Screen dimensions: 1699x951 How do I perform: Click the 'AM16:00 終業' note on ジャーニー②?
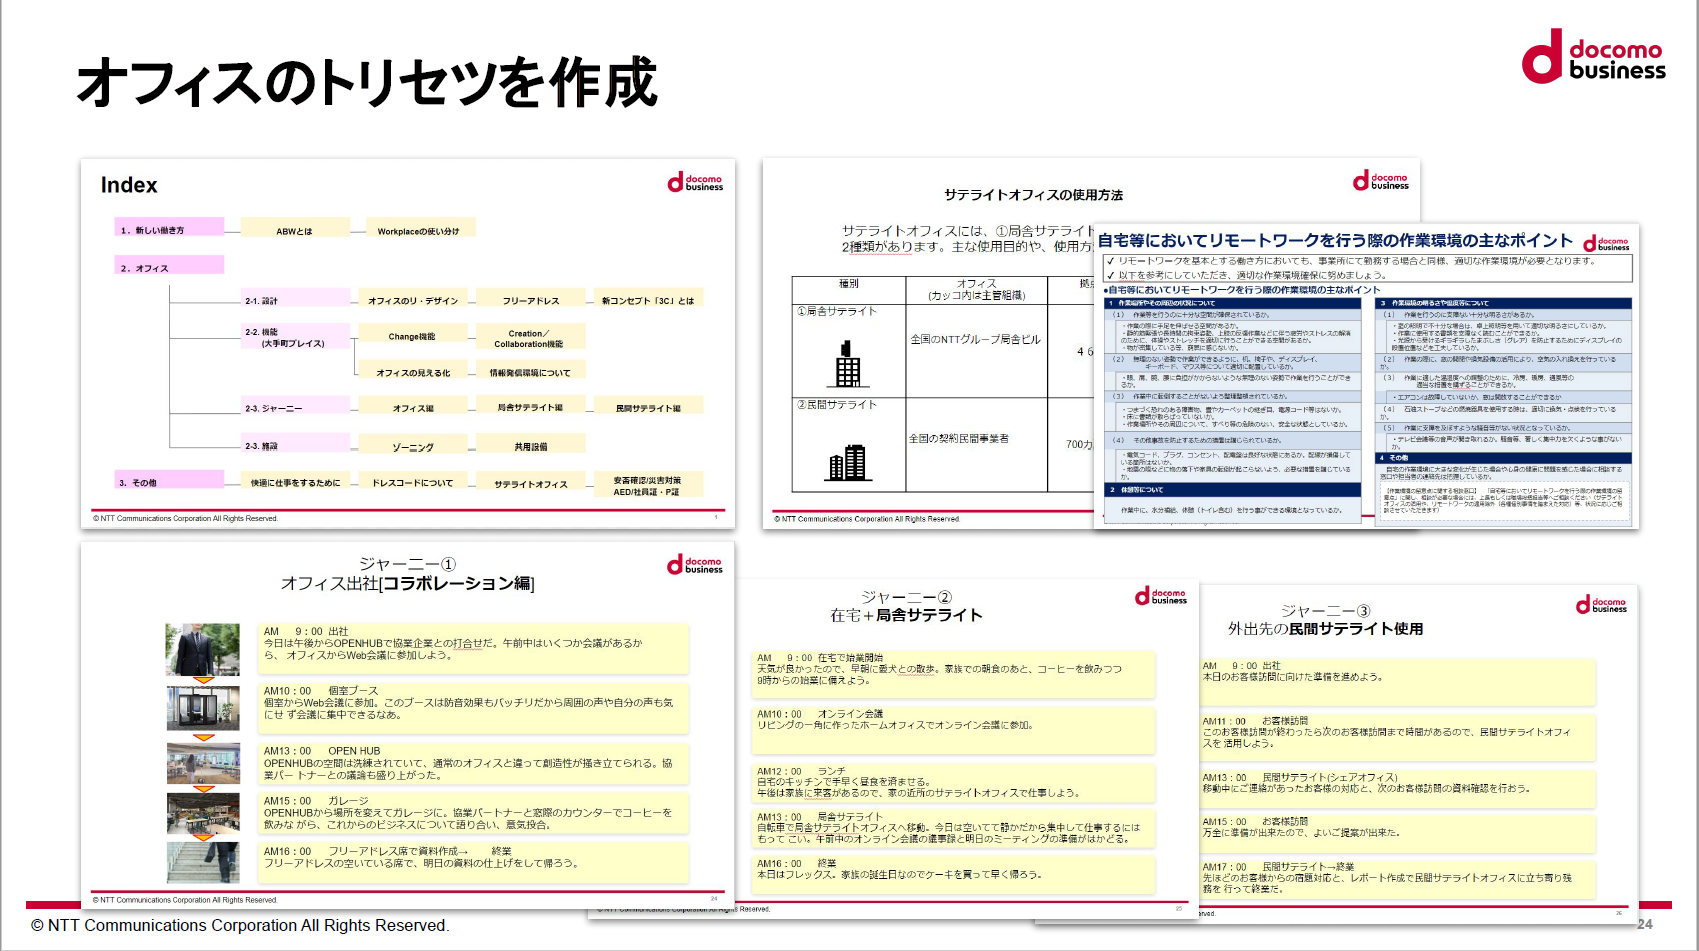(x=953, y=873)
